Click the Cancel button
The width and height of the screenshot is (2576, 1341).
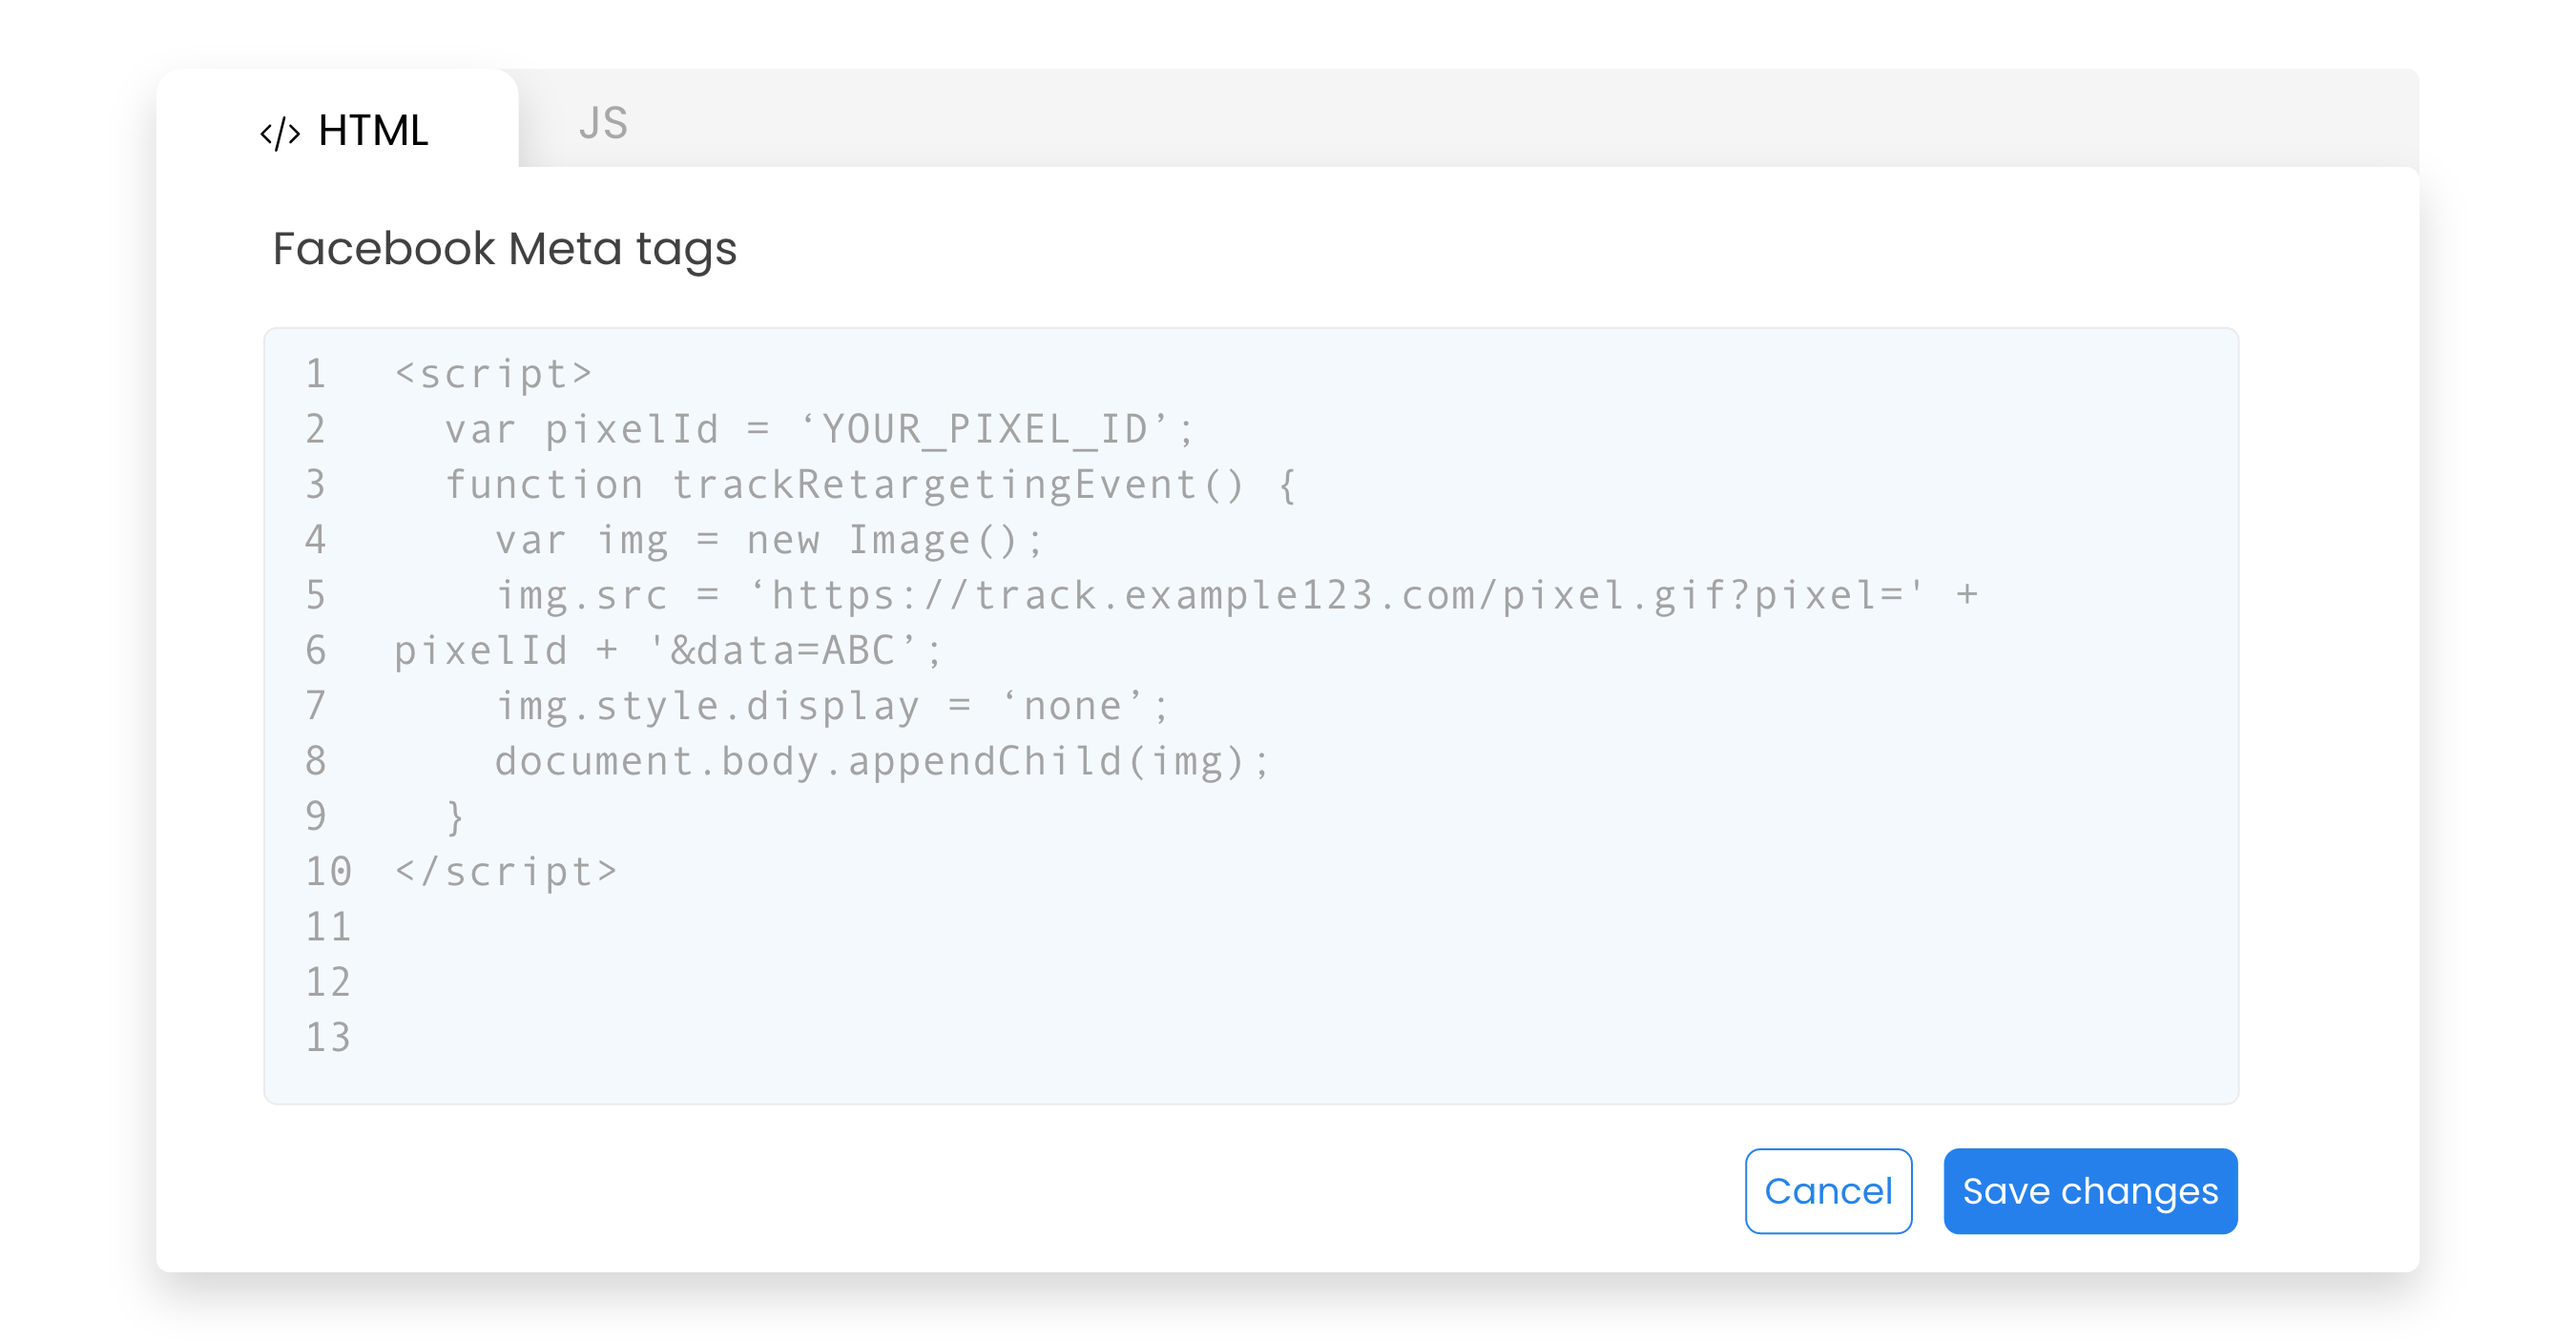point(1828,1191)
